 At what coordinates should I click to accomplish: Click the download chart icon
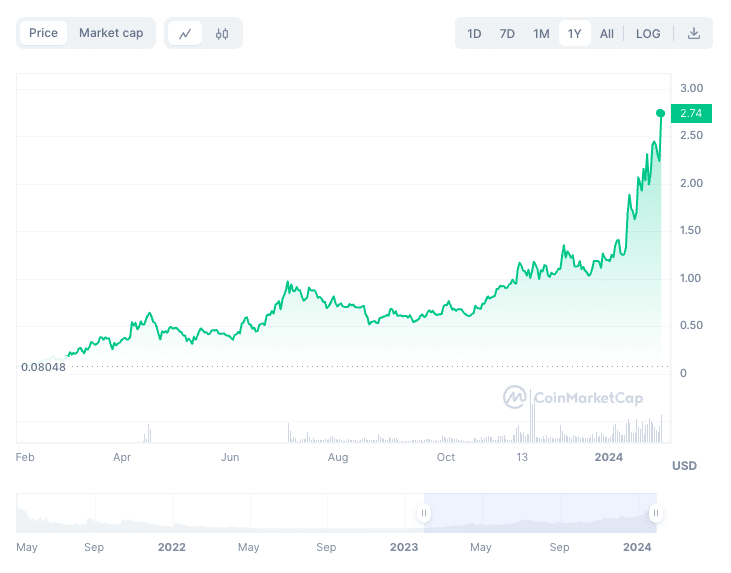click(694, 33)
